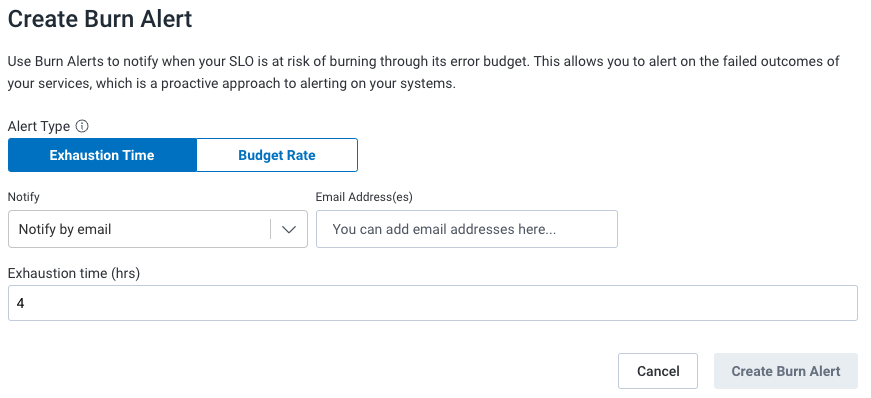Click the 'proactive approach' description line
871x398 pixels.
coord(232,85)
